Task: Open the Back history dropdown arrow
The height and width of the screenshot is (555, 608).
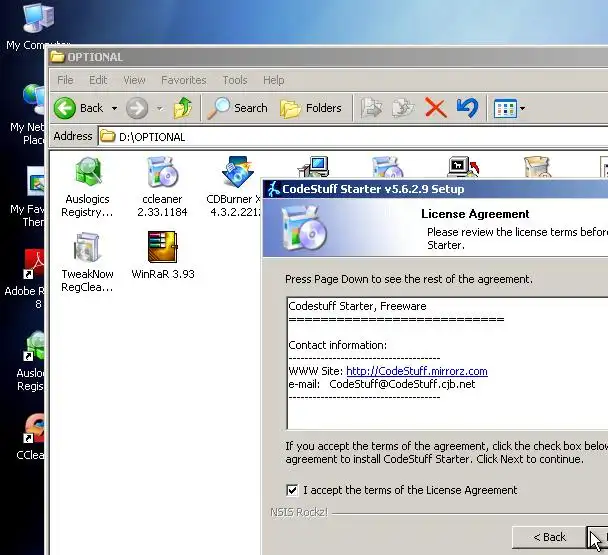Action: pyautogui.click(x=114, y=108)
